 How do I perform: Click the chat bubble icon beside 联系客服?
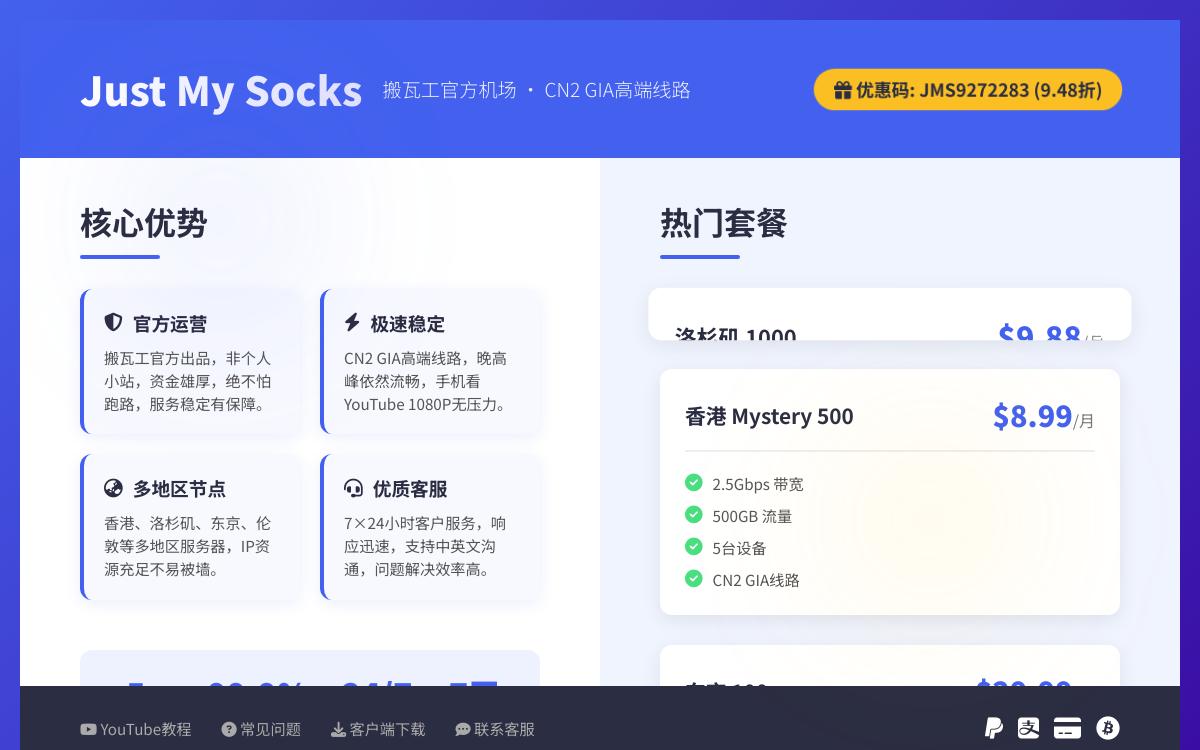[x=462, y=729]
